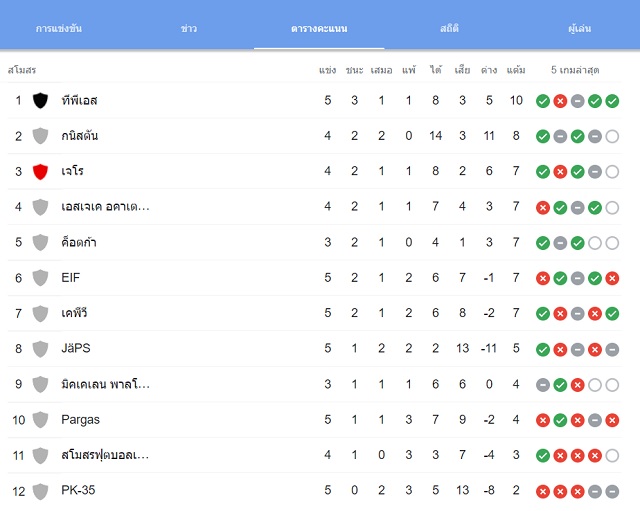Image resolution: width=640 pixels, height=511 pixels.
Task: Click the แต้ม column header
Action: point(516,70)
